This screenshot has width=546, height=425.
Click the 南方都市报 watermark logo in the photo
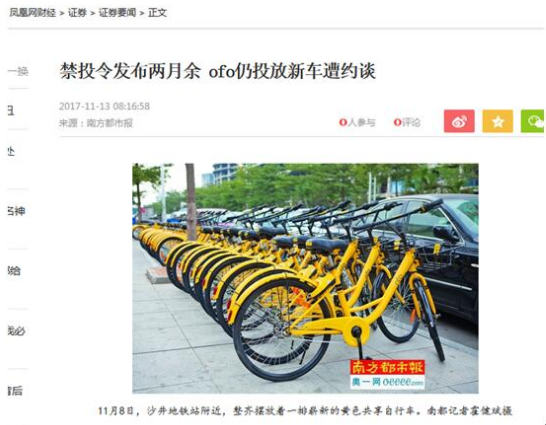pos(387,367)
